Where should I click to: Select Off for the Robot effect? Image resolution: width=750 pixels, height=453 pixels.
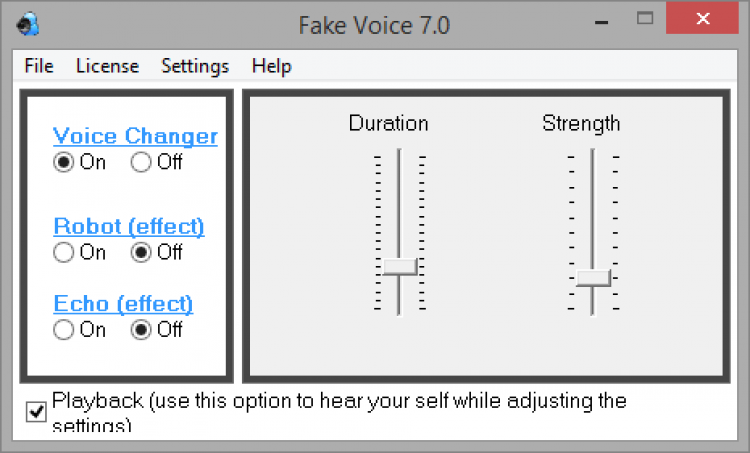(141, 252)
